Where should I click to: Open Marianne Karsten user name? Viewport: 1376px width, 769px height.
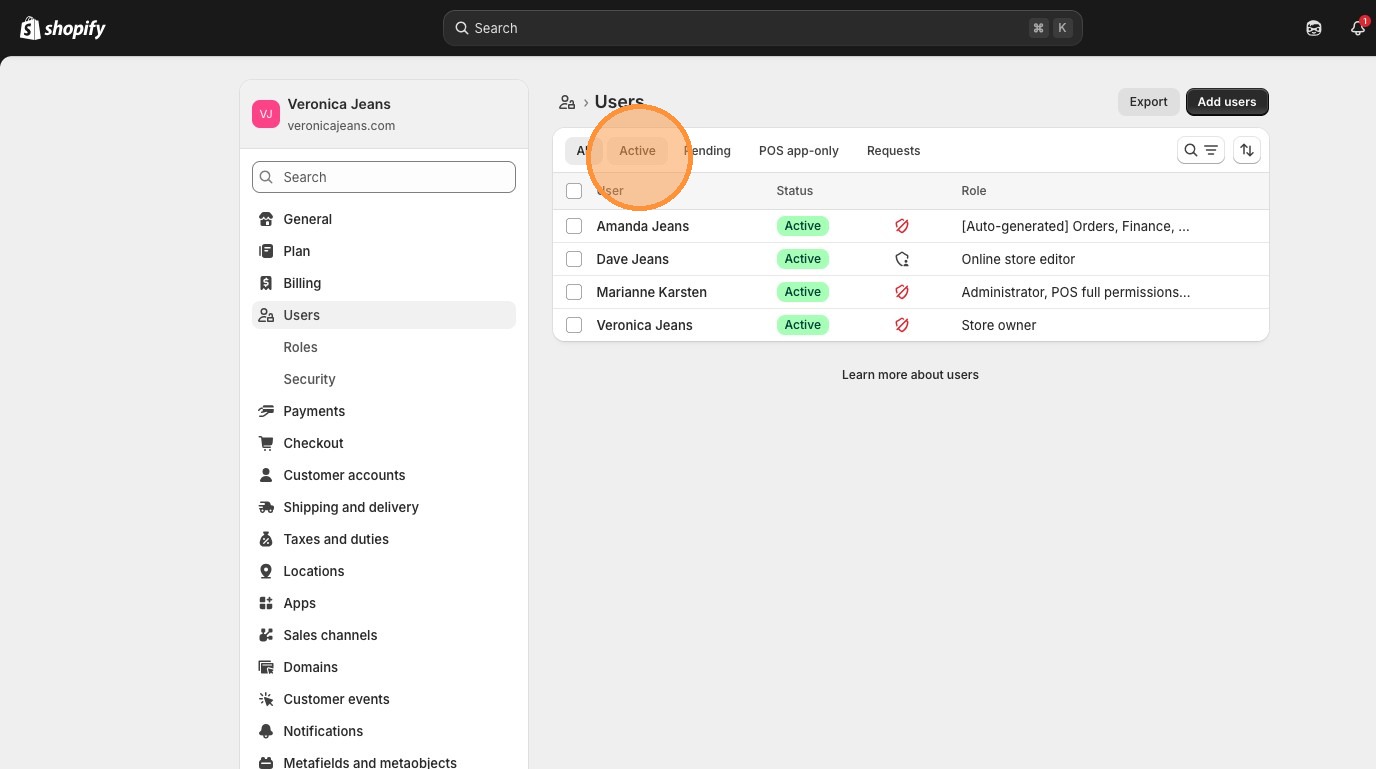coord(651,292)
